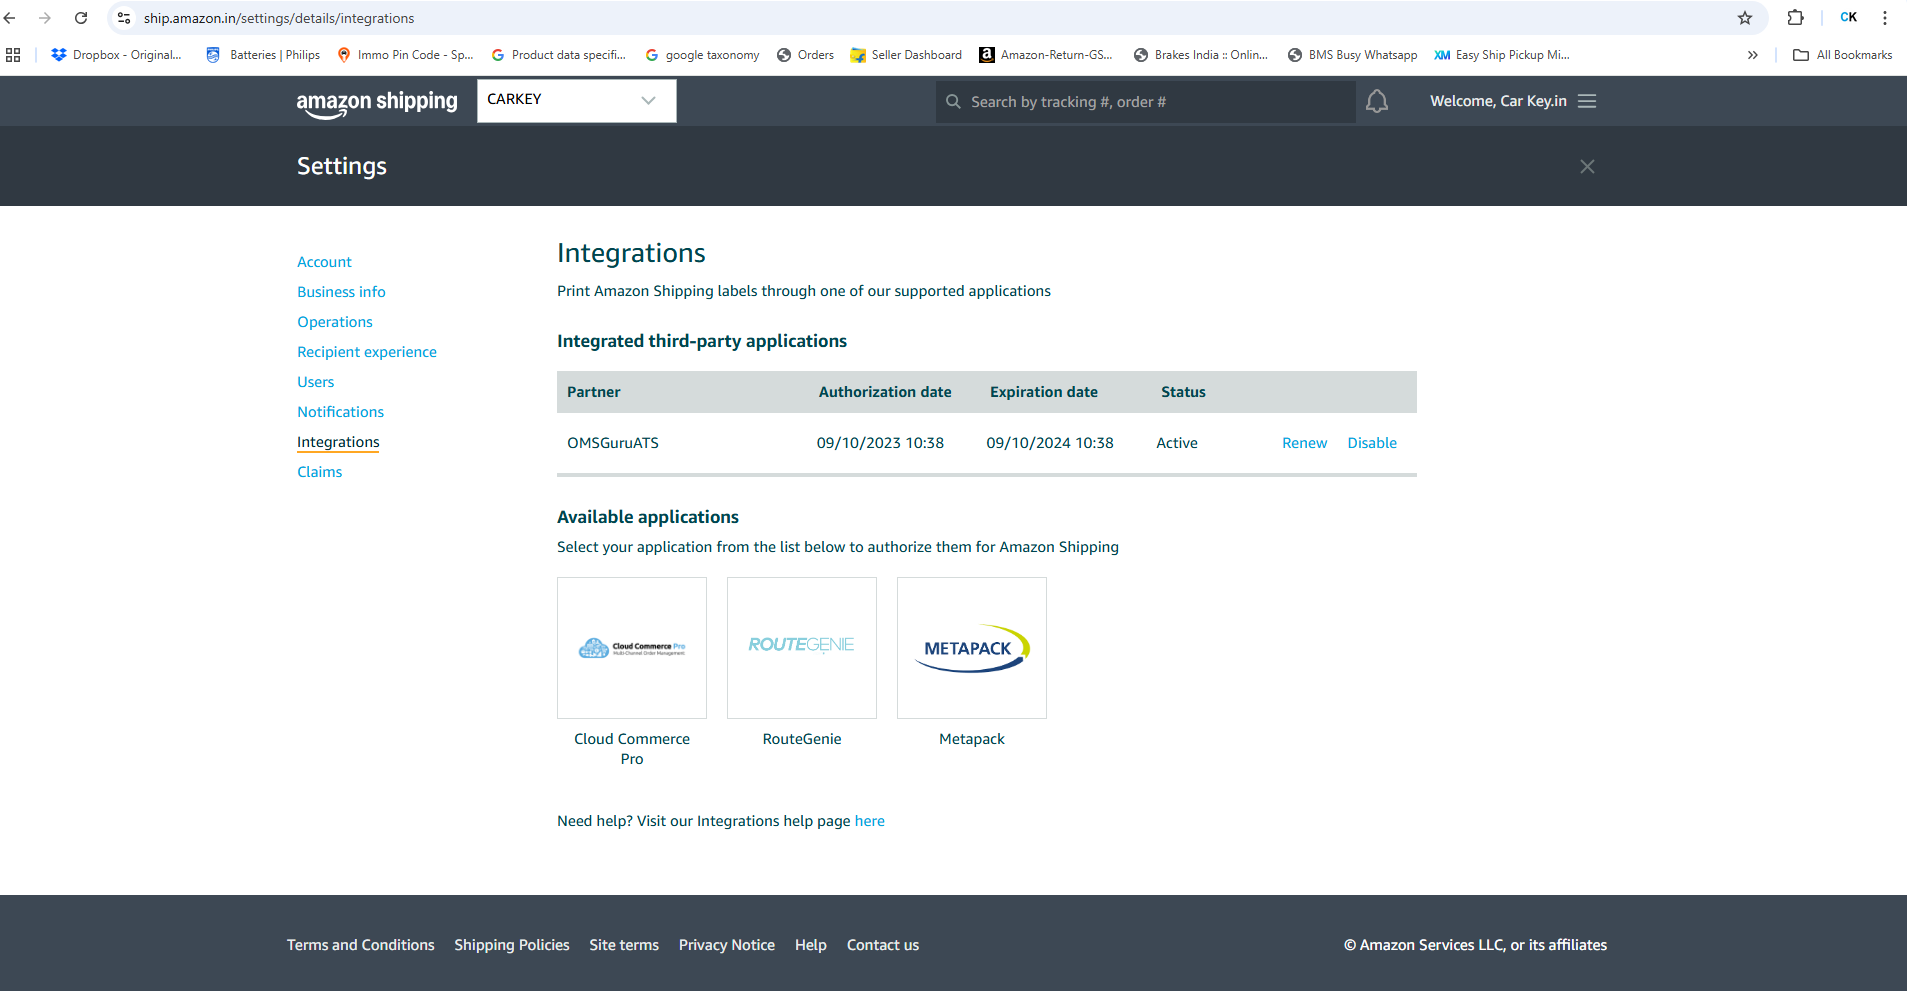Open the Chrome three-dot menu

(1885, 18)
